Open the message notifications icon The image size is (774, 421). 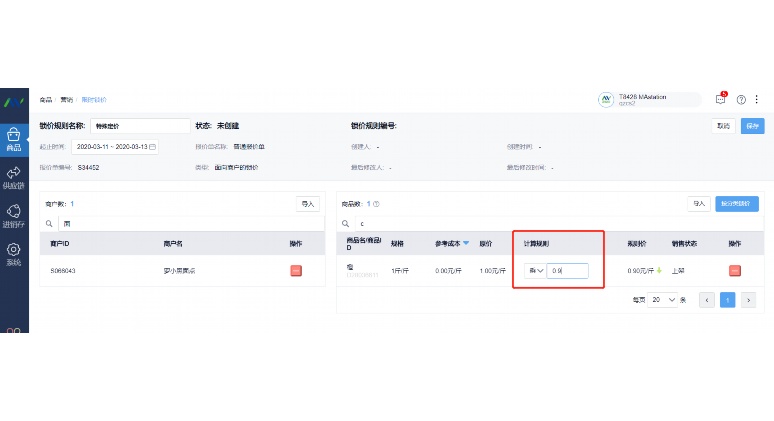[721, 99]
